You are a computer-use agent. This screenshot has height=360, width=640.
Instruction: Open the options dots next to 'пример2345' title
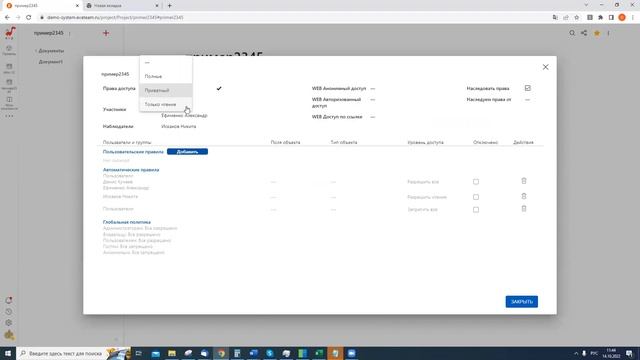pos(69,33)
